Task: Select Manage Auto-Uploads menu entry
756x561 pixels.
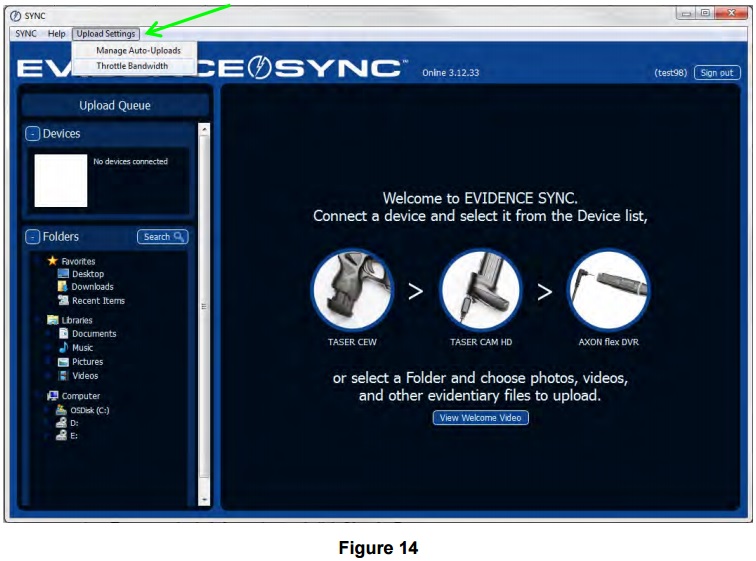Action: coord(138,50)
